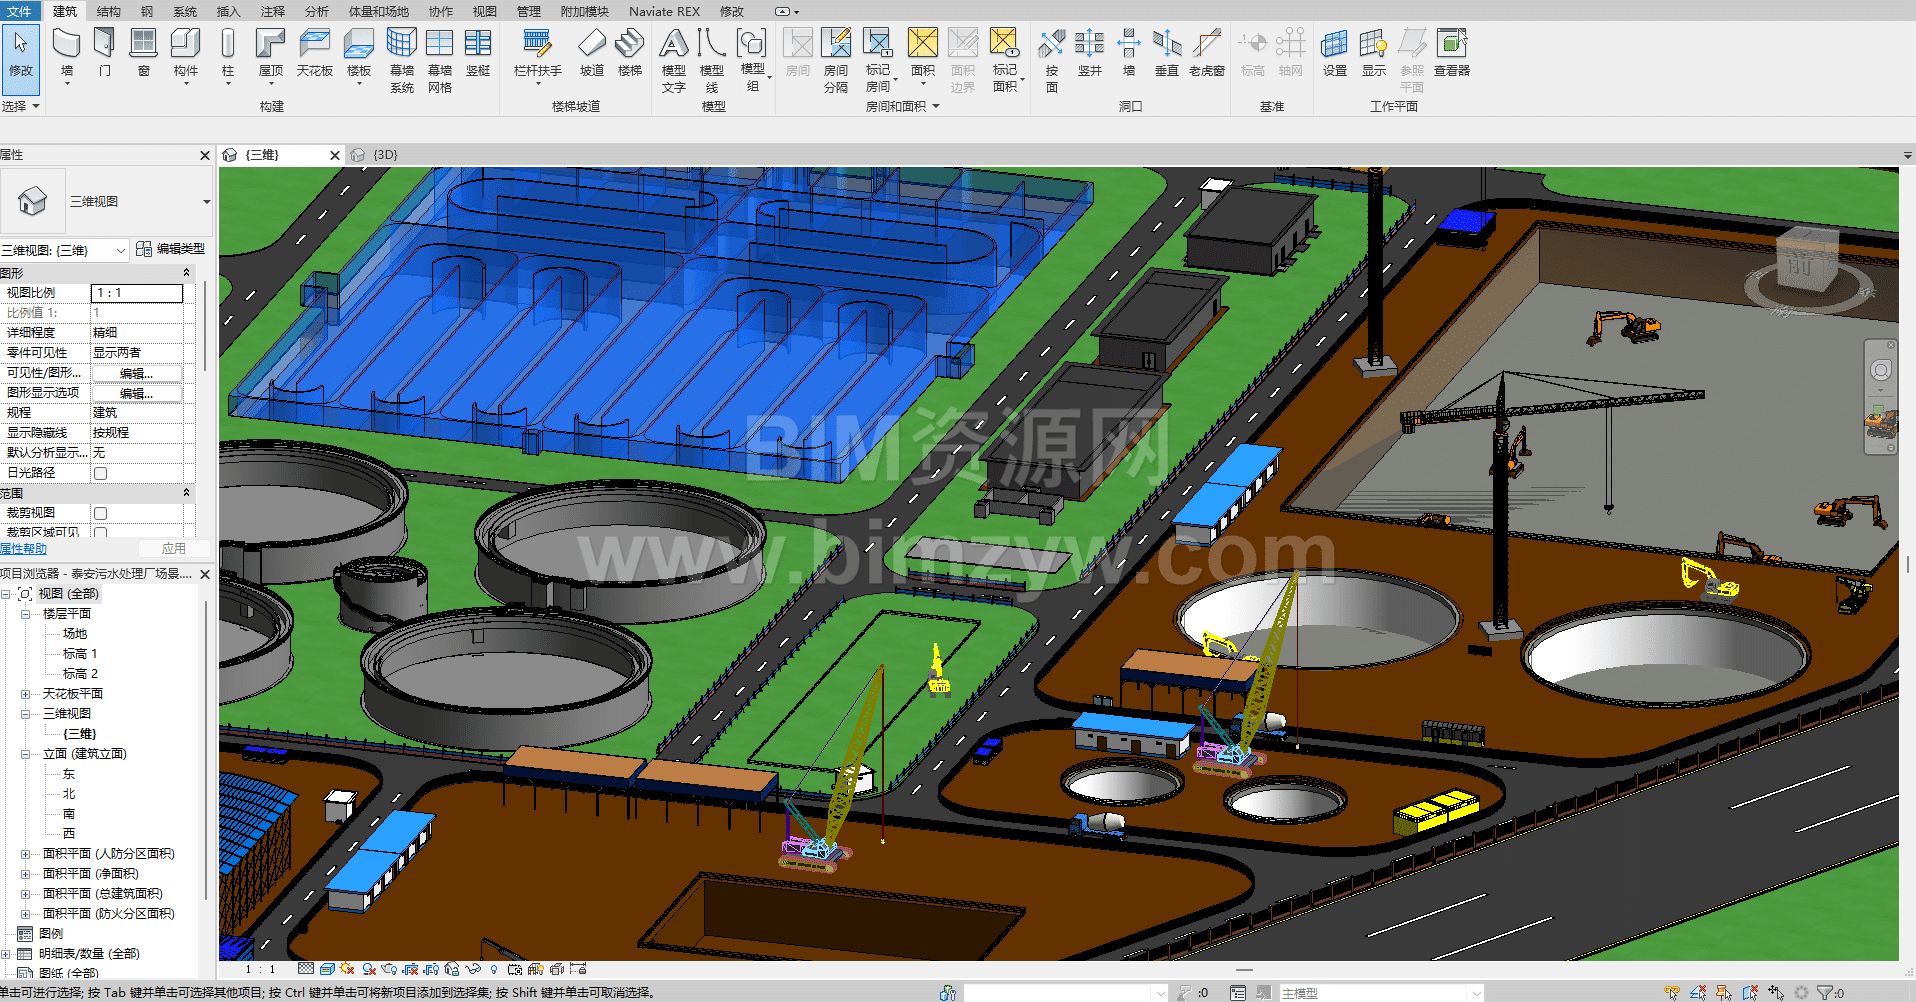
Task: Click the visual style icon in view bar
Action: point(327,969)
